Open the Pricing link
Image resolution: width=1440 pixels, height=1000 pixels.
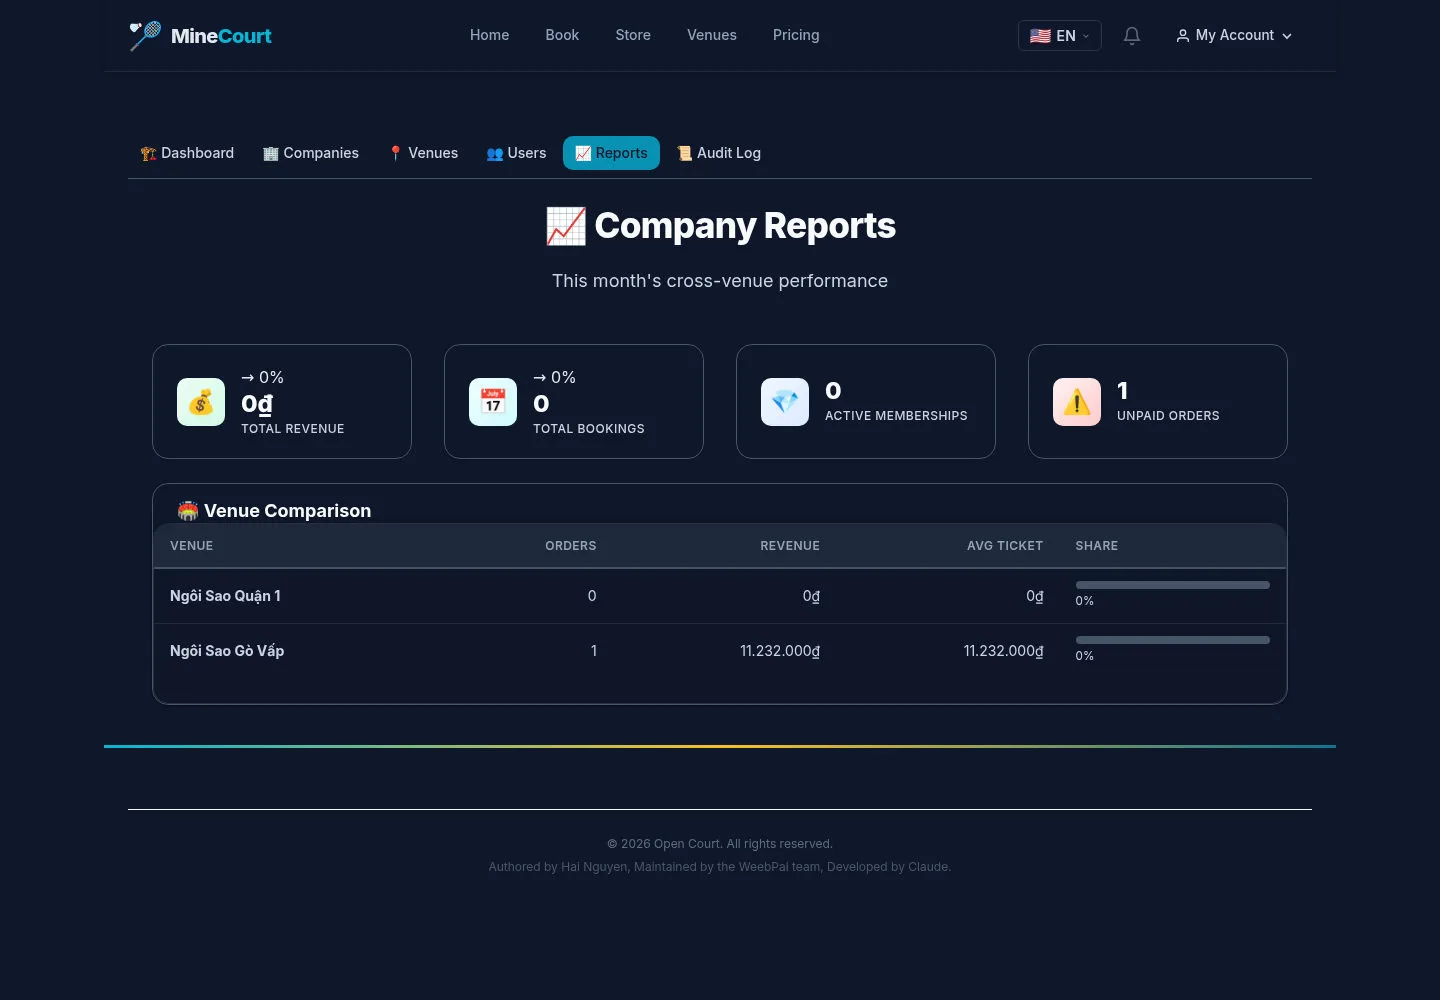click(796, 35)
